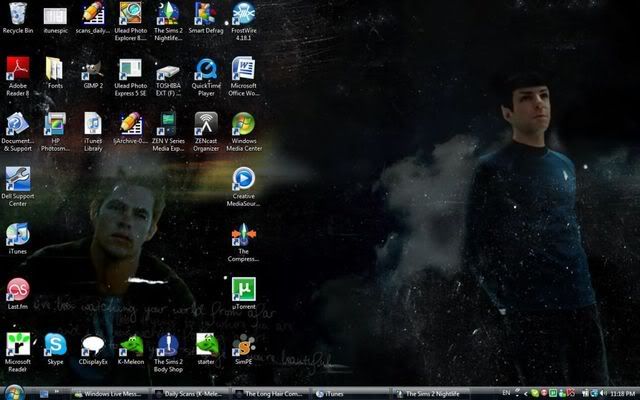
Task: Click the EN language indicator
Action: (507, 393)
